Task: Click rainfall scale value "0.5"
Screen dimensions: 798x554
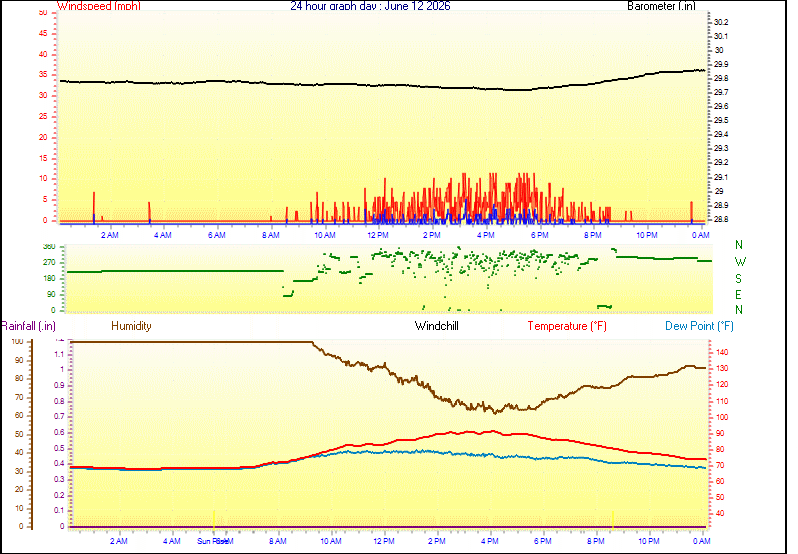Action: coord(60,448)
